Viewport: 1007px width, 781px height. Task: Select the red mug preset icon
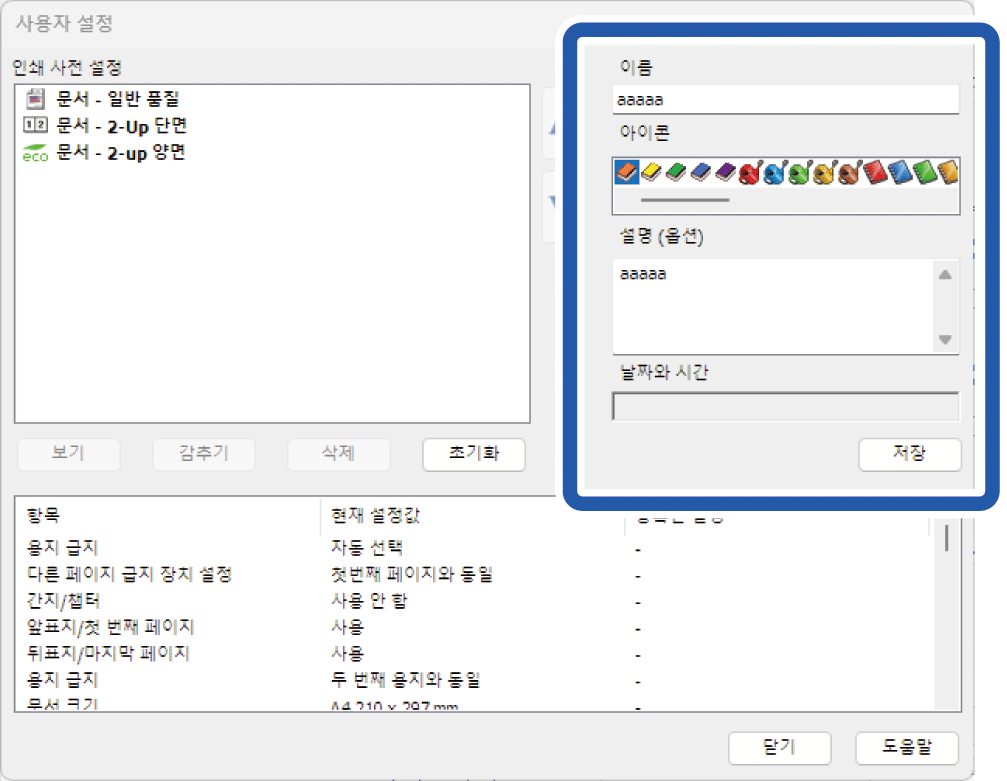(750, 173)
